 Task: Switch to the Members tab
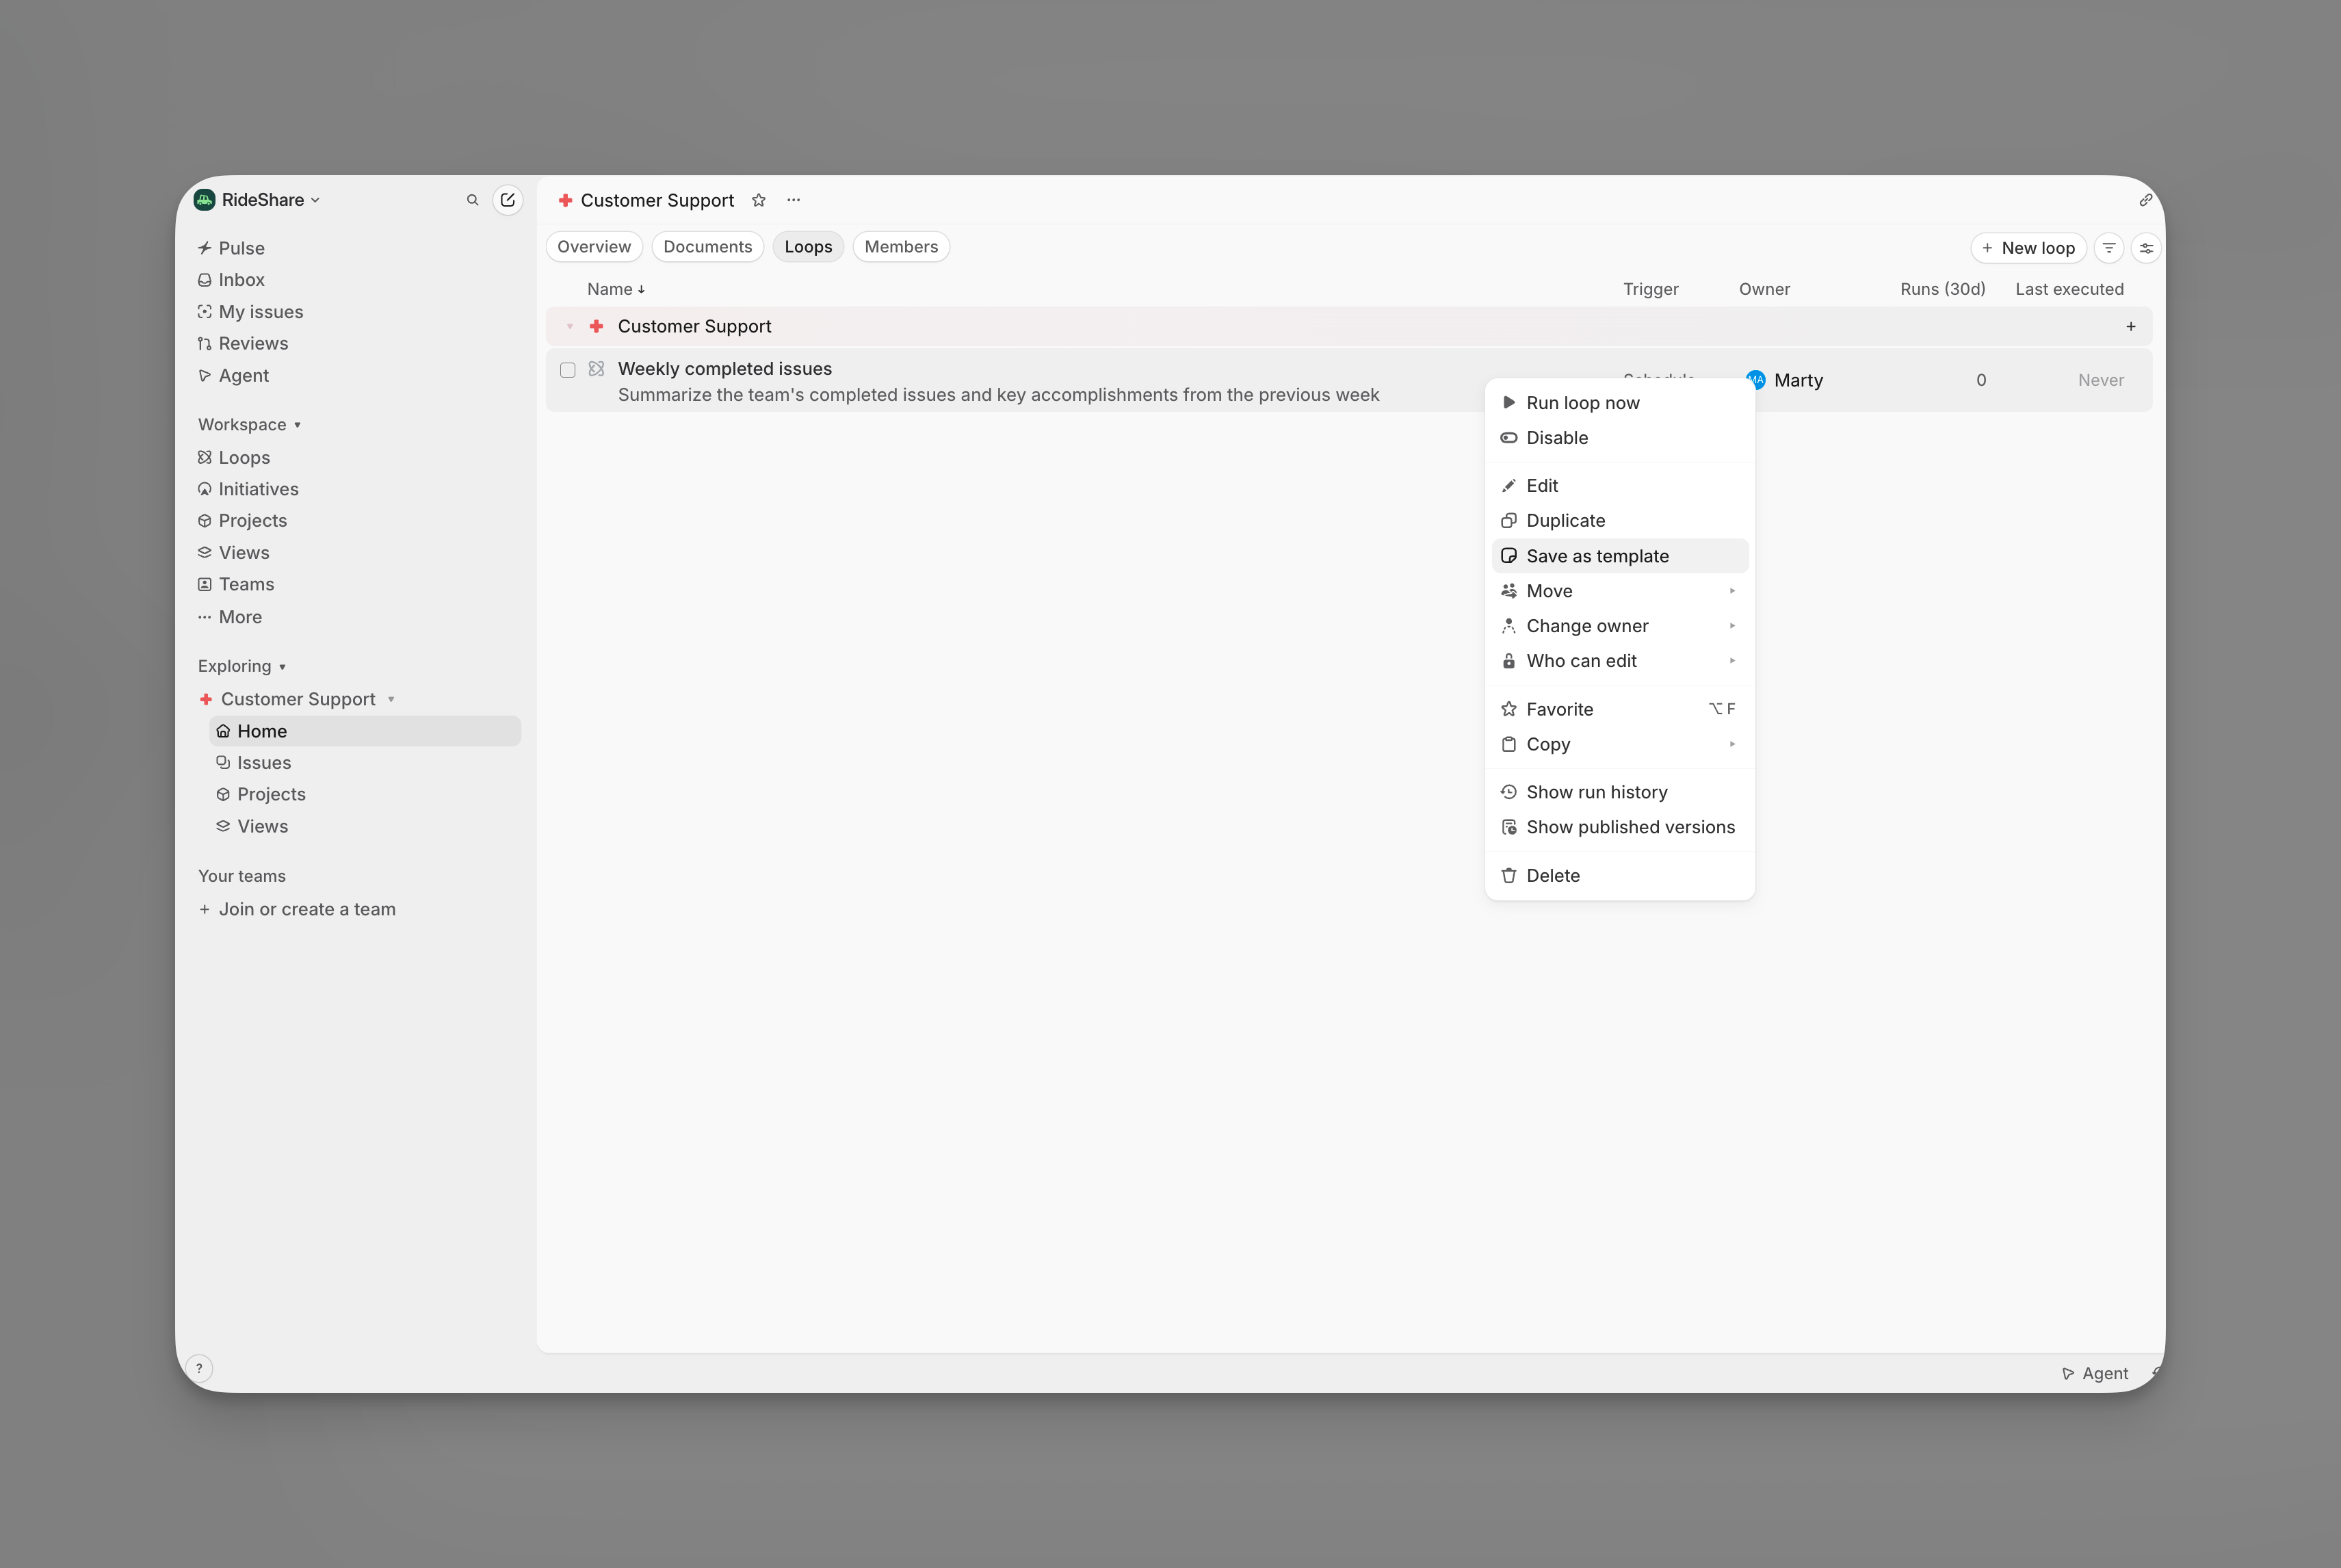coord(901,247)
